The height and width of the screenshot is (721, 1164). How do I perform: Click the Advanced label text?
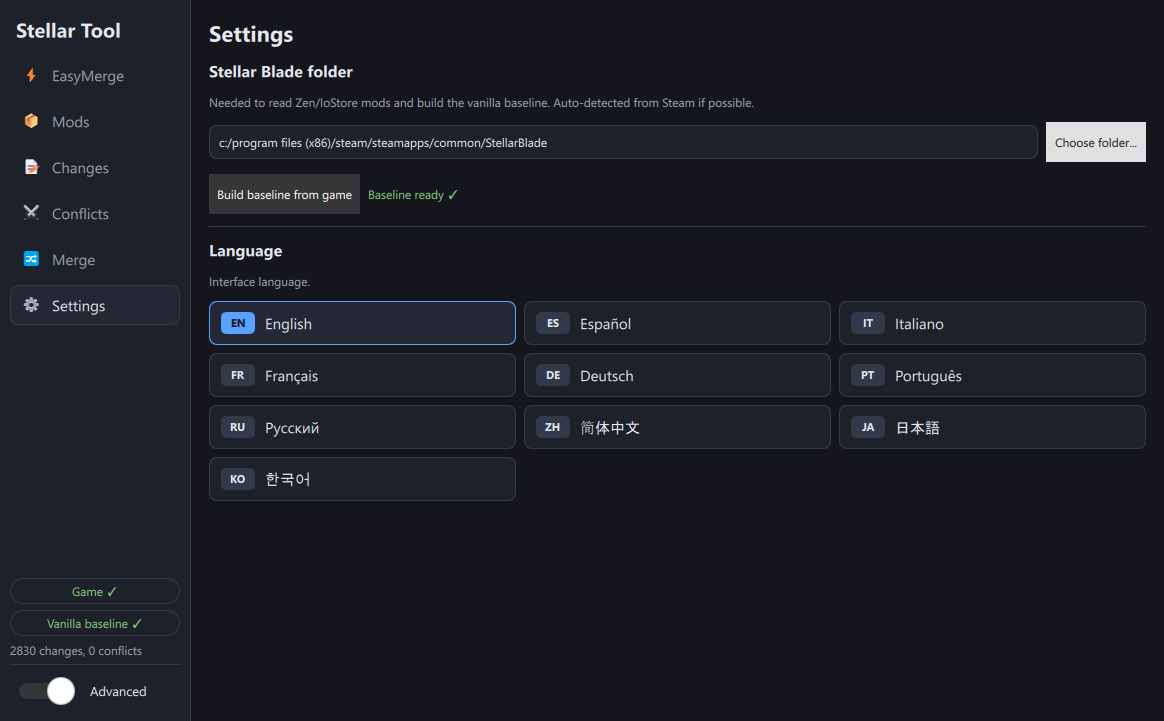coord(118,691)
